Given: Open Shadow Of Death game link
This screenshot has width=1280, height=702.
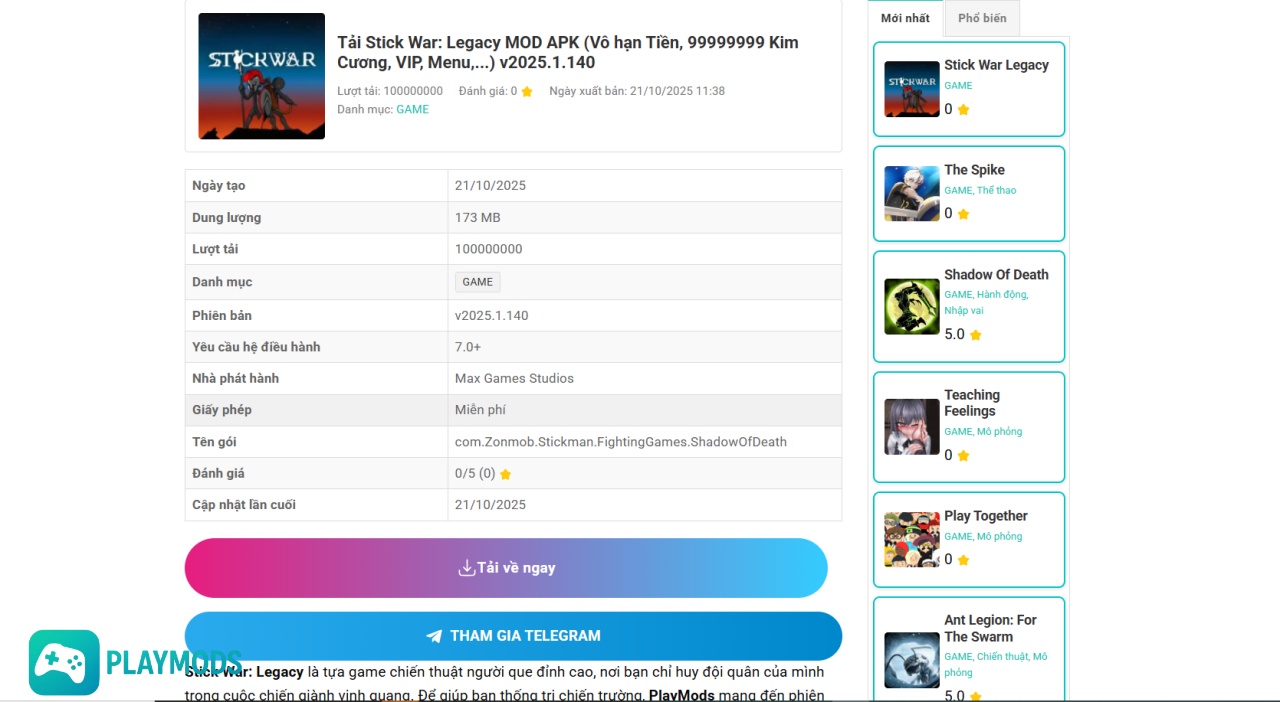Looking at the screenshot, I should 996,275.
